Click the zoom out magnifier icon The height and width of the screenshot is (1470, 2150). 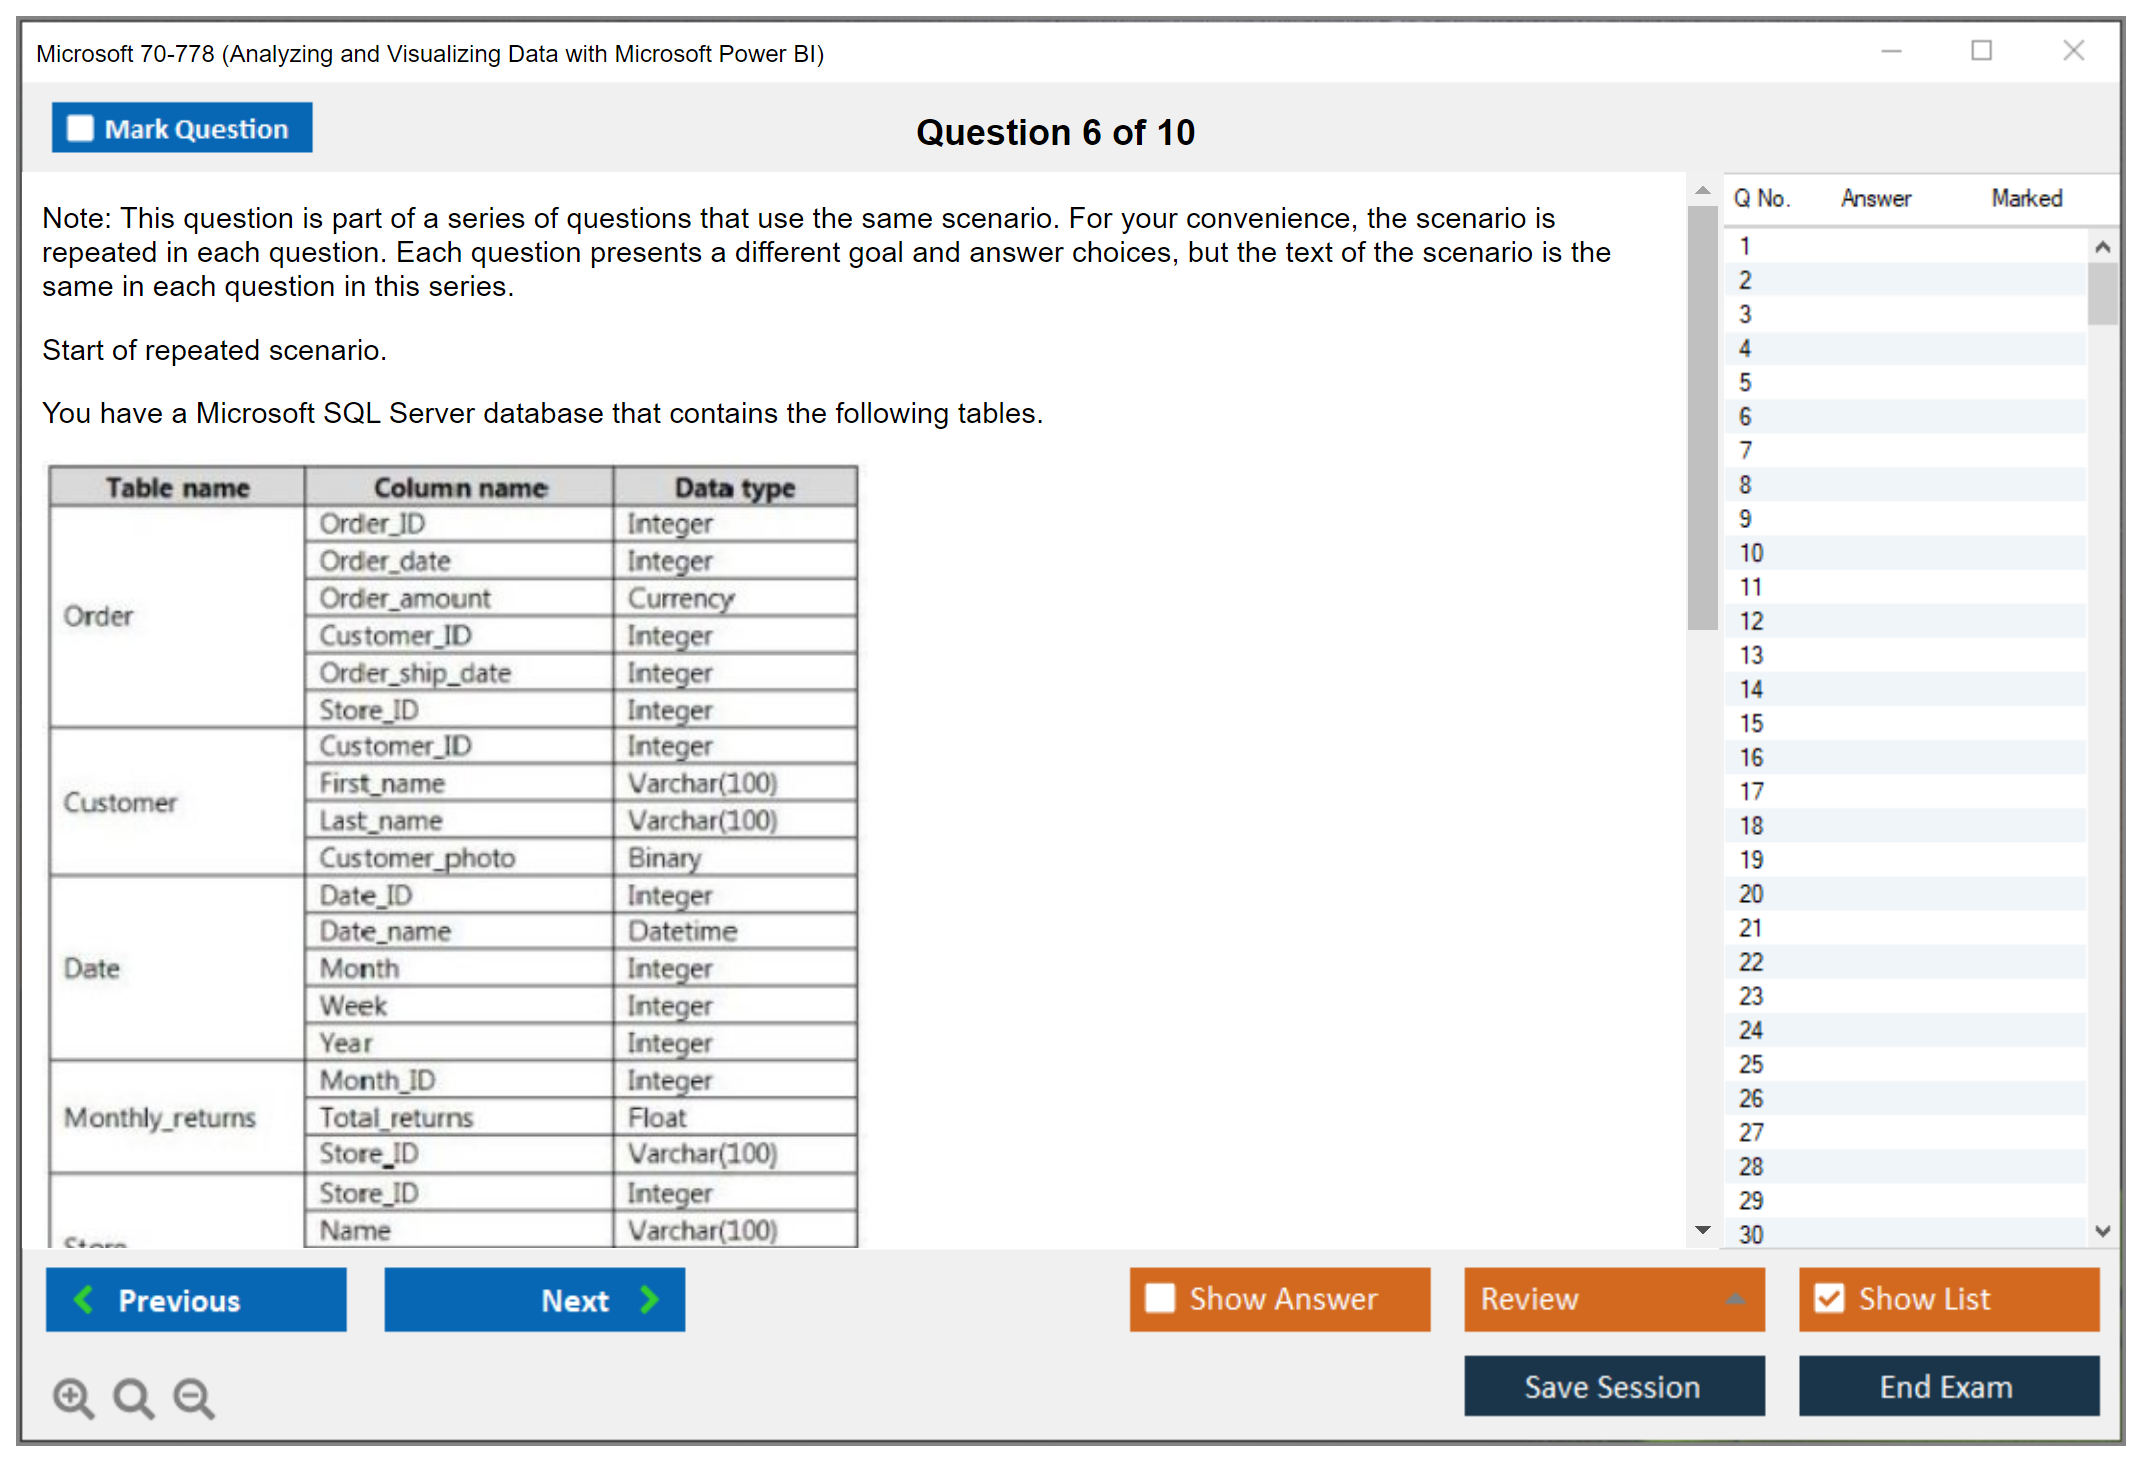click(x=193, y=1397)
